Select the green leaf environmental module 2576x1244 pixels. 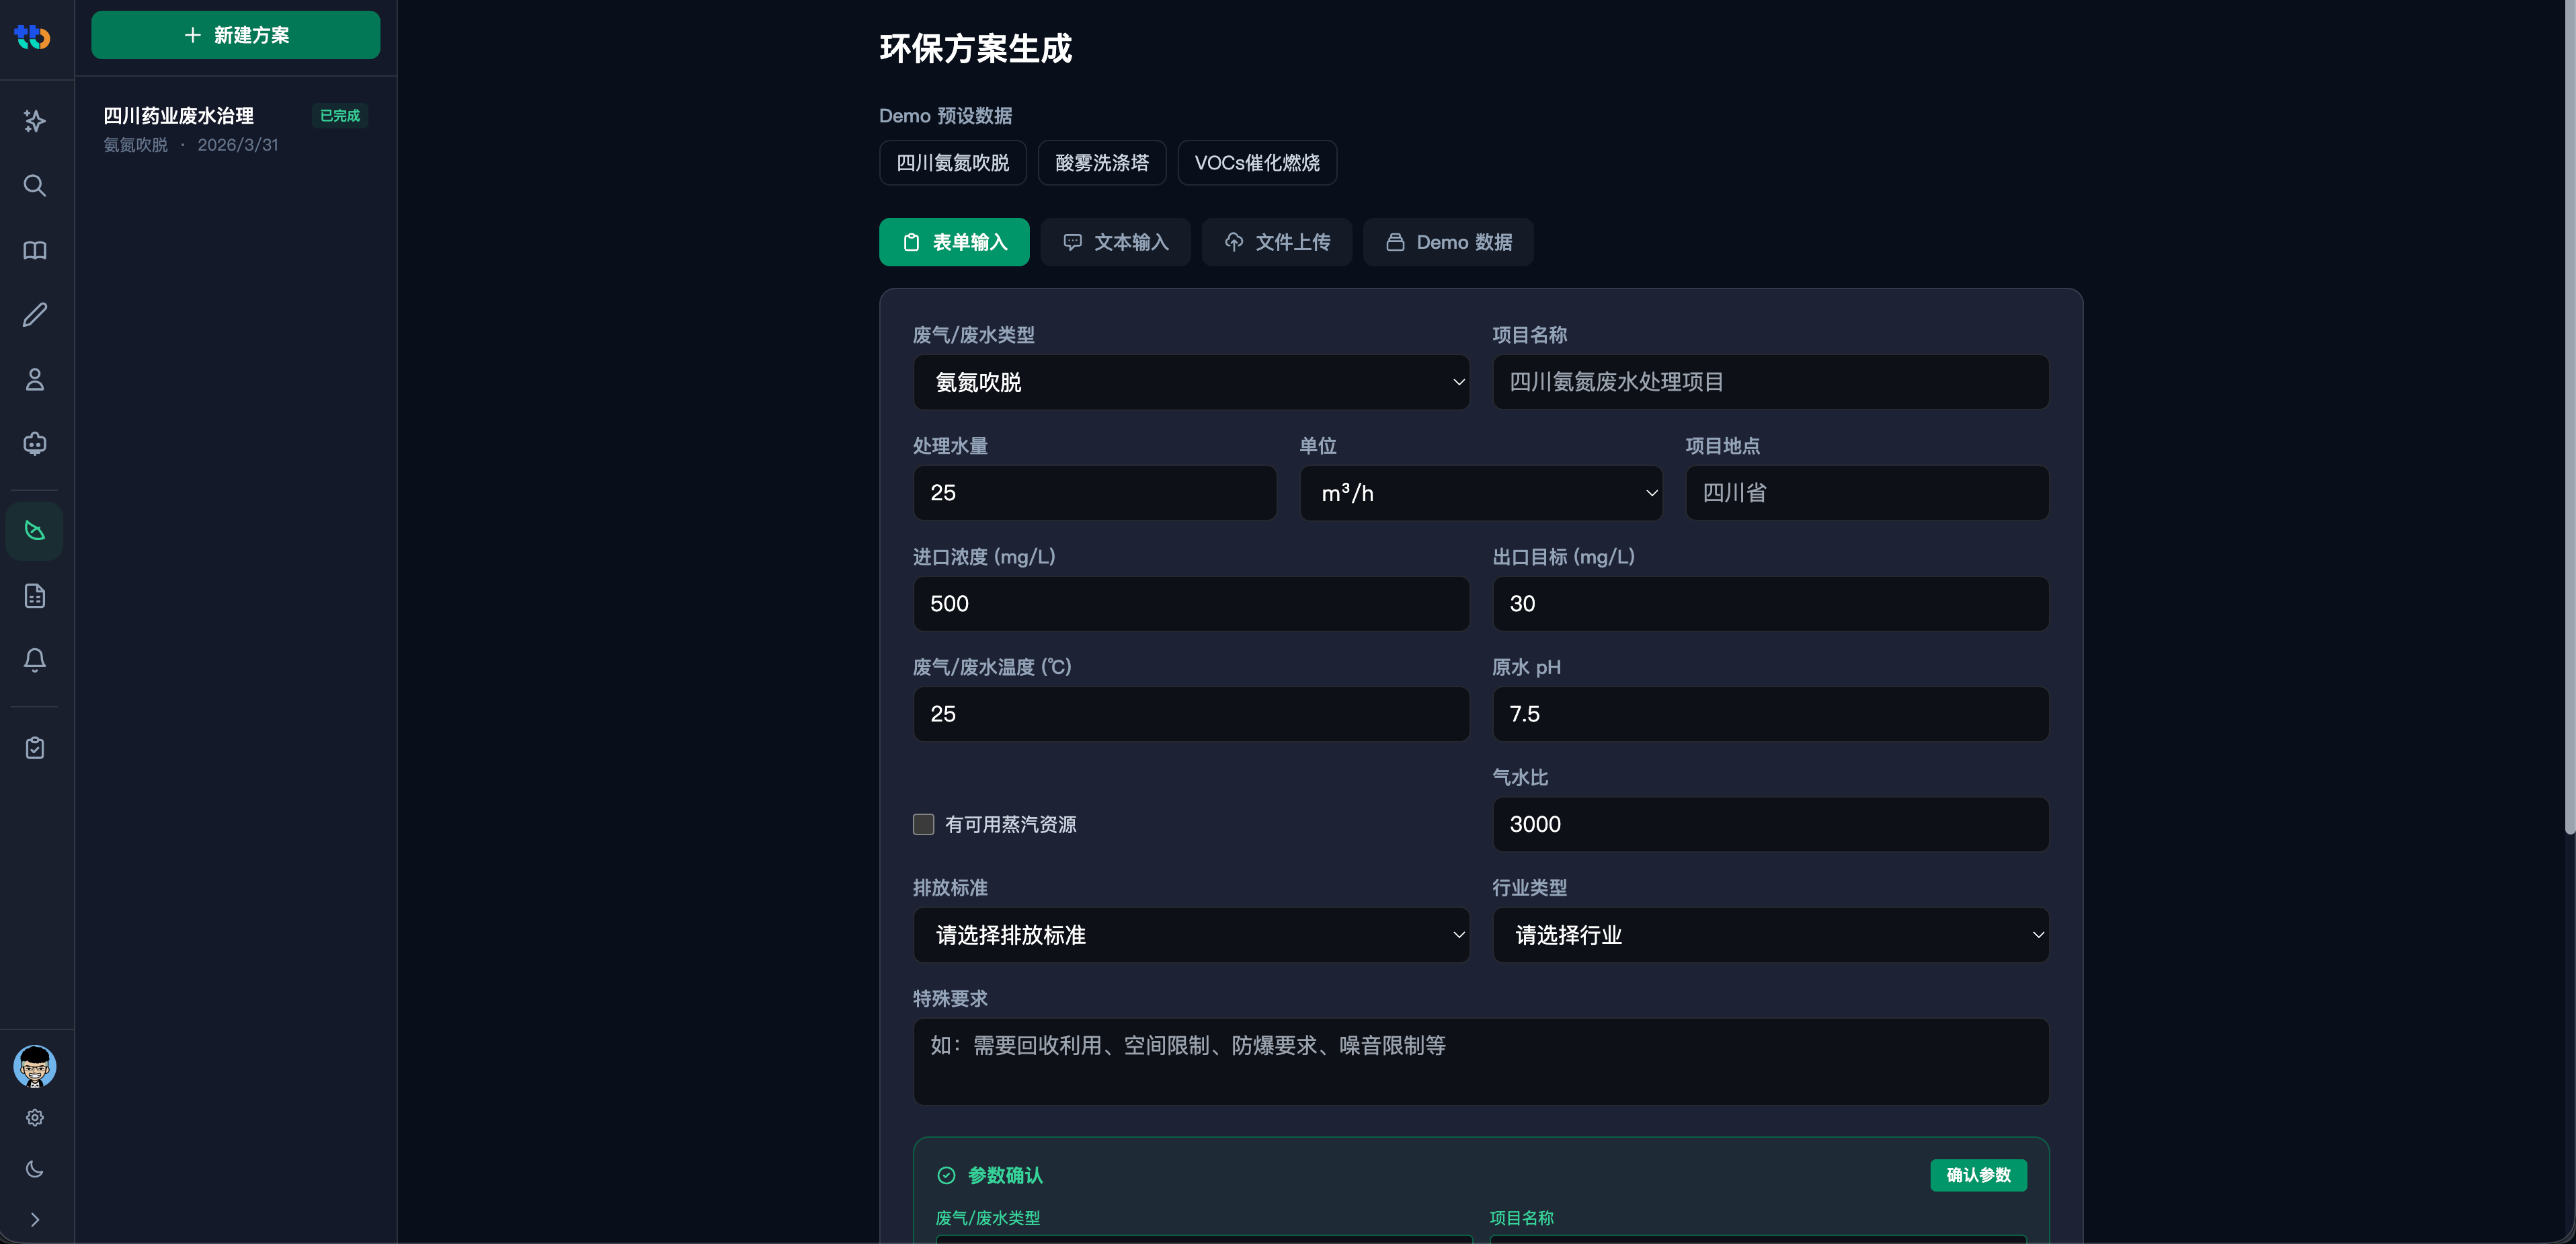pos(35,530)
